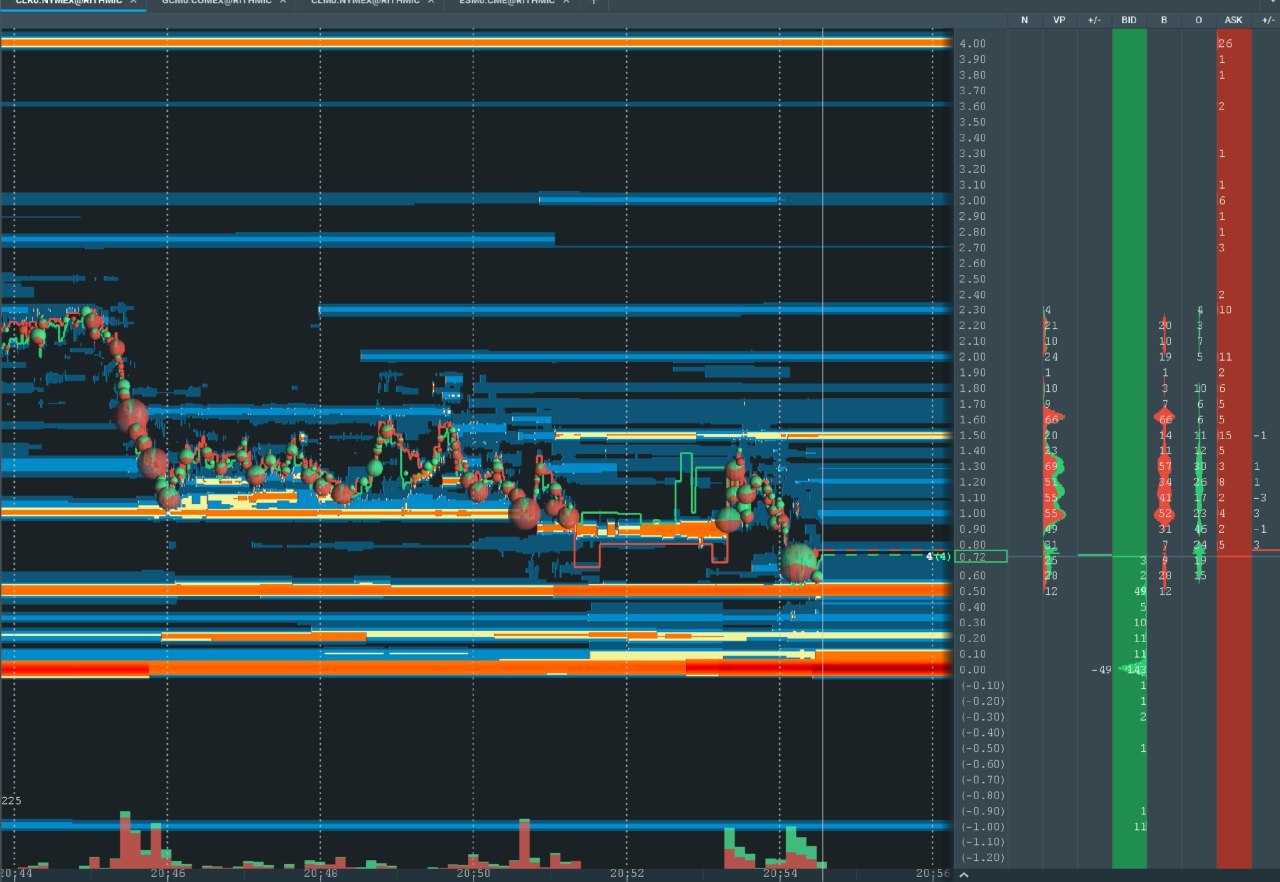This screenshot has height=882, width=1280.
Task: Click the 3.00 price level label
Action: (x=972, y=200)
